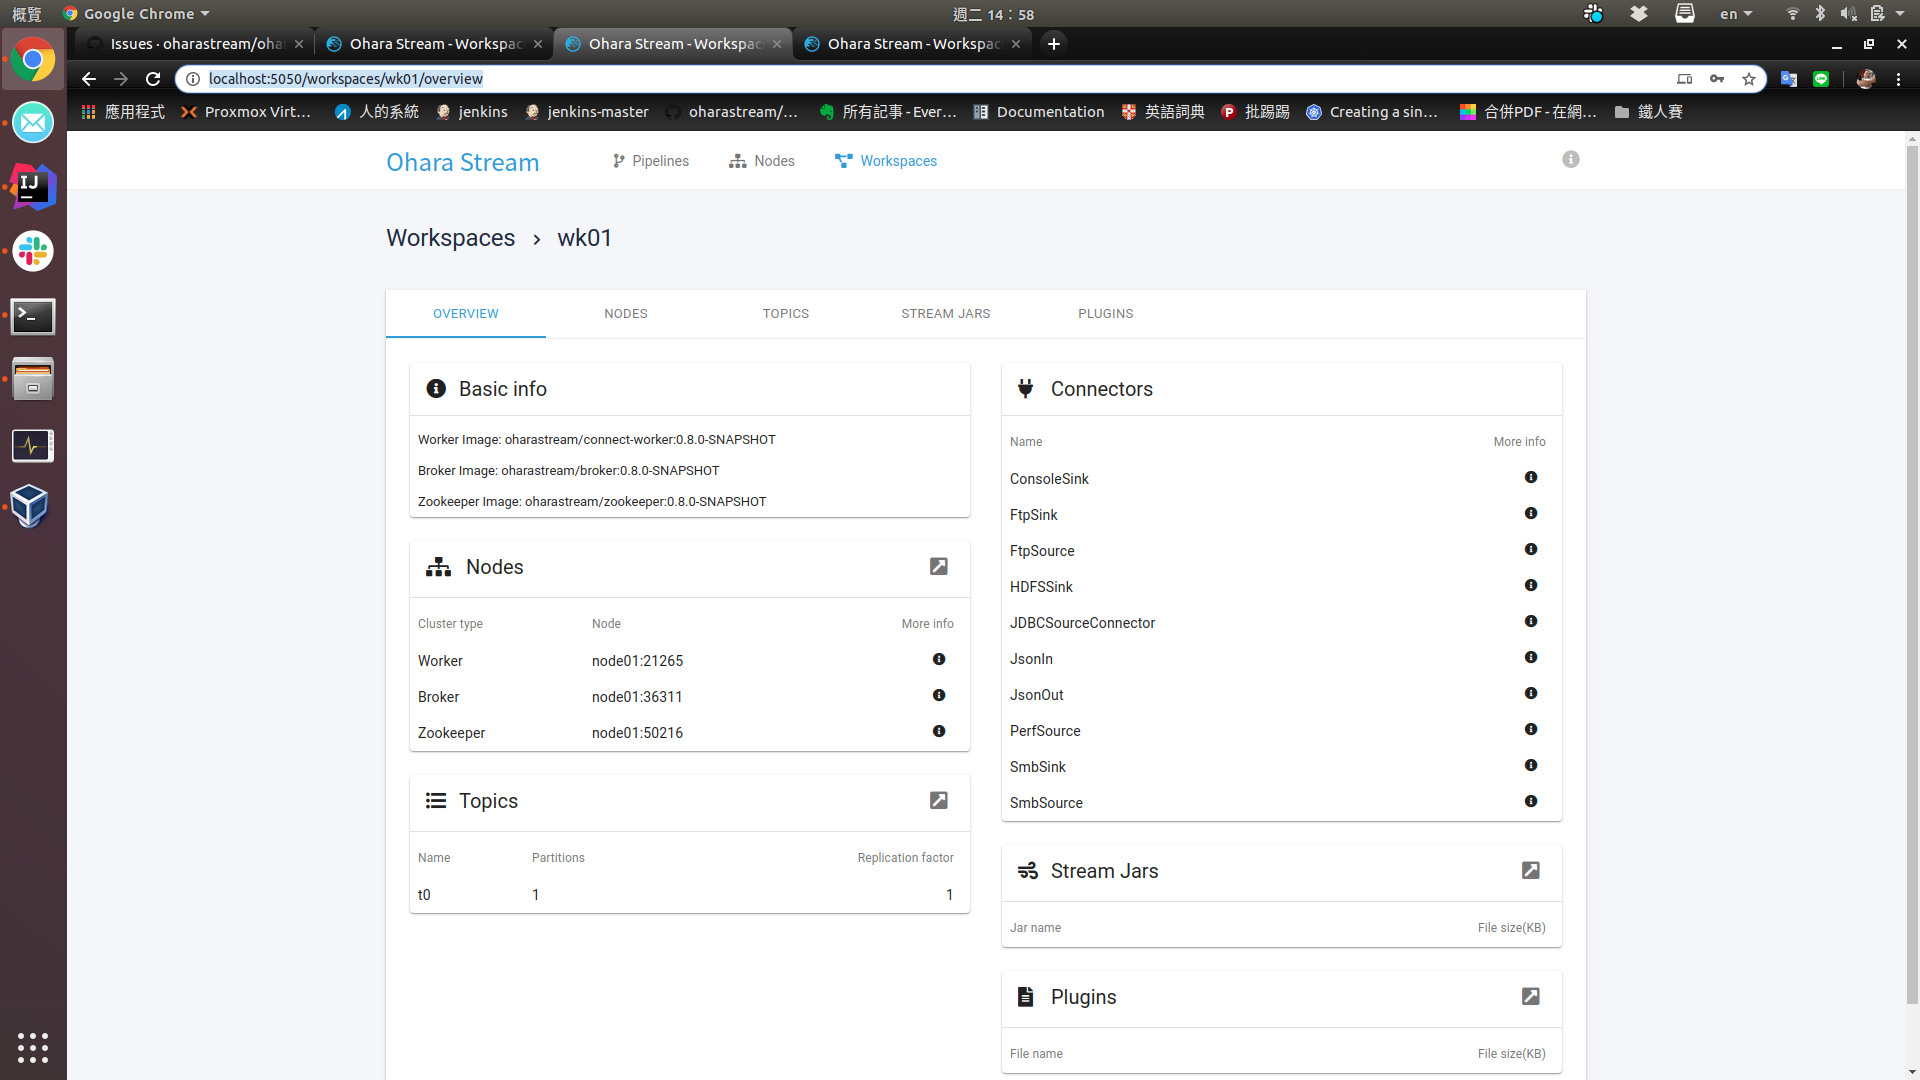Open Slack from the dock
1920x1080 pixels.
tap(33, 252)
